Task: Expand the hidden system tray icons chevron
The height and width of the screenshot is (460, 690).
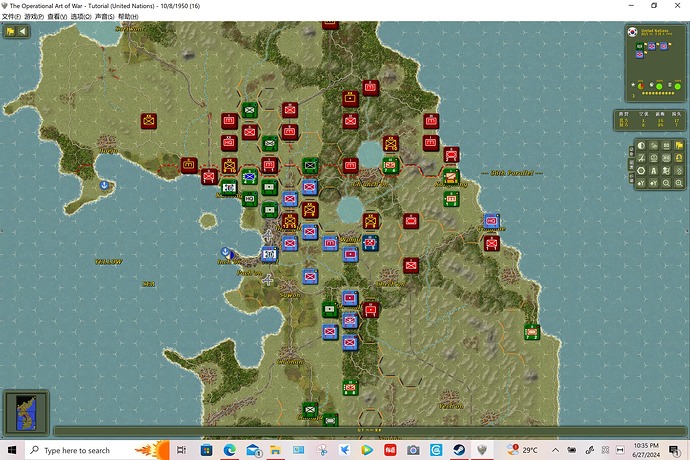Action: pos(555,450)
